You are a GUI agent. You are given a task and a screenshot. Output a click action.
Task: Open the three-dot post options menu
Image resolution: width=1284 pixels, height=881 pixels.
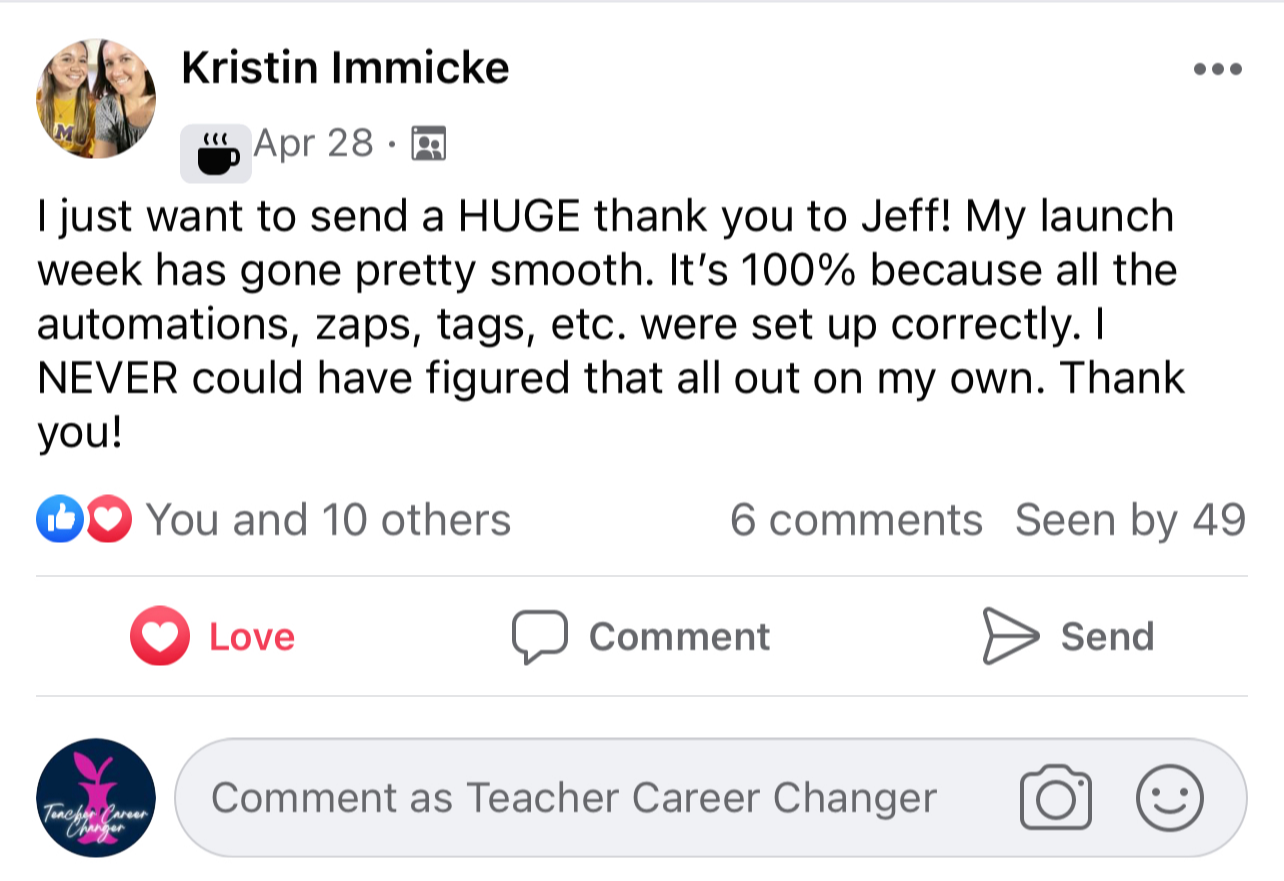coord(1218,70)
